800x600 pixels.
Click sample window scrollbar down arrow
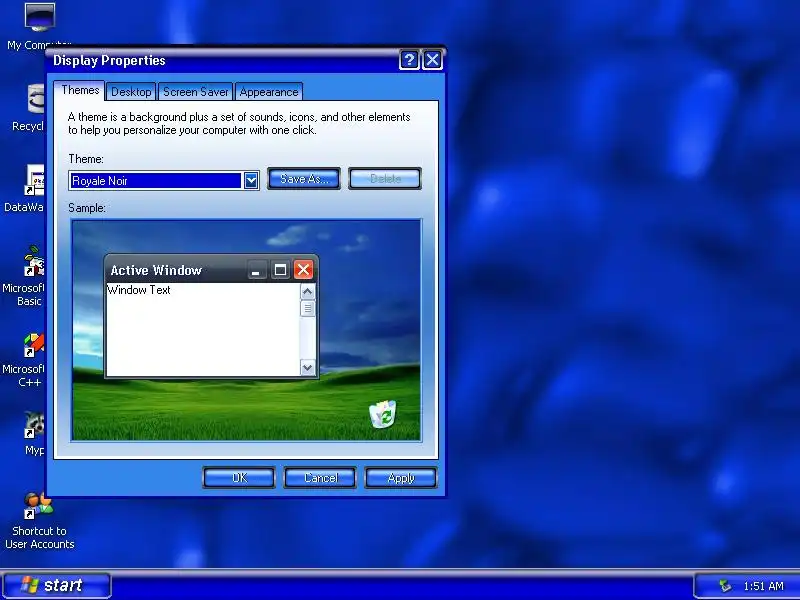[307, 367]
